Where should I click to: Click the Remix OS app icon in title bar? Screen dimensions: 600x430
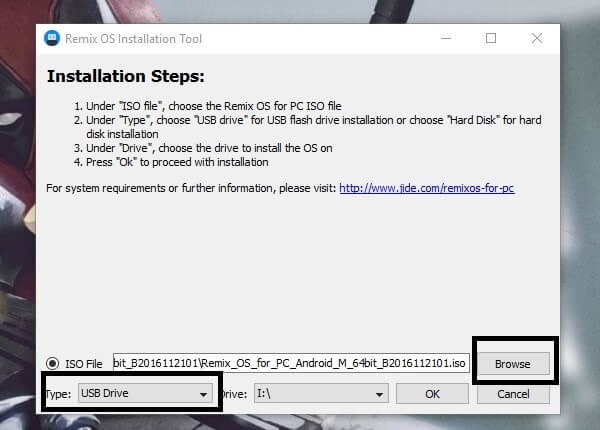click(52, 38)
